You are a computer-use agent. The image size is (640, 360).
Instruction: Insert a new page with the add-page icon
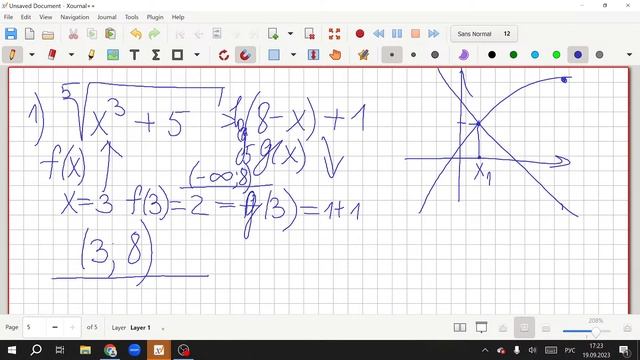click(273, 34)
